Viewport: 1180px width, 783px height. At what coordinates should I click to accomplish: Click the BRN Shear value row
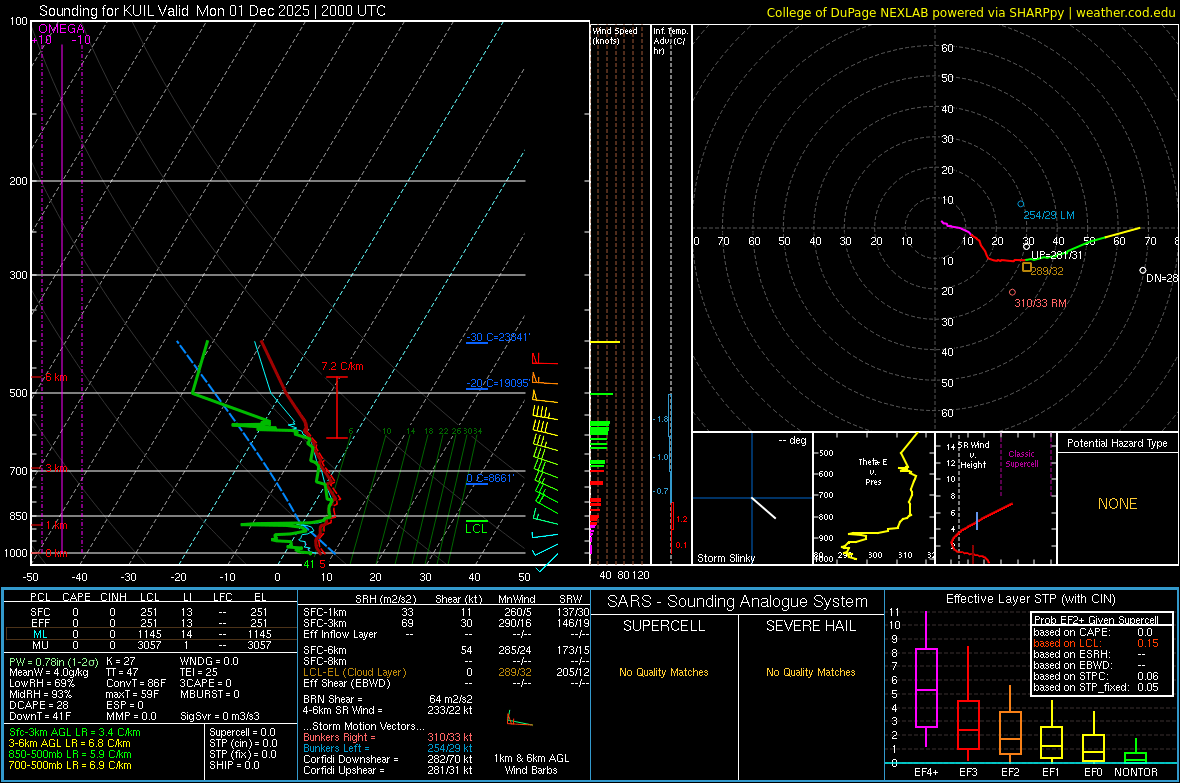(388, 699)
